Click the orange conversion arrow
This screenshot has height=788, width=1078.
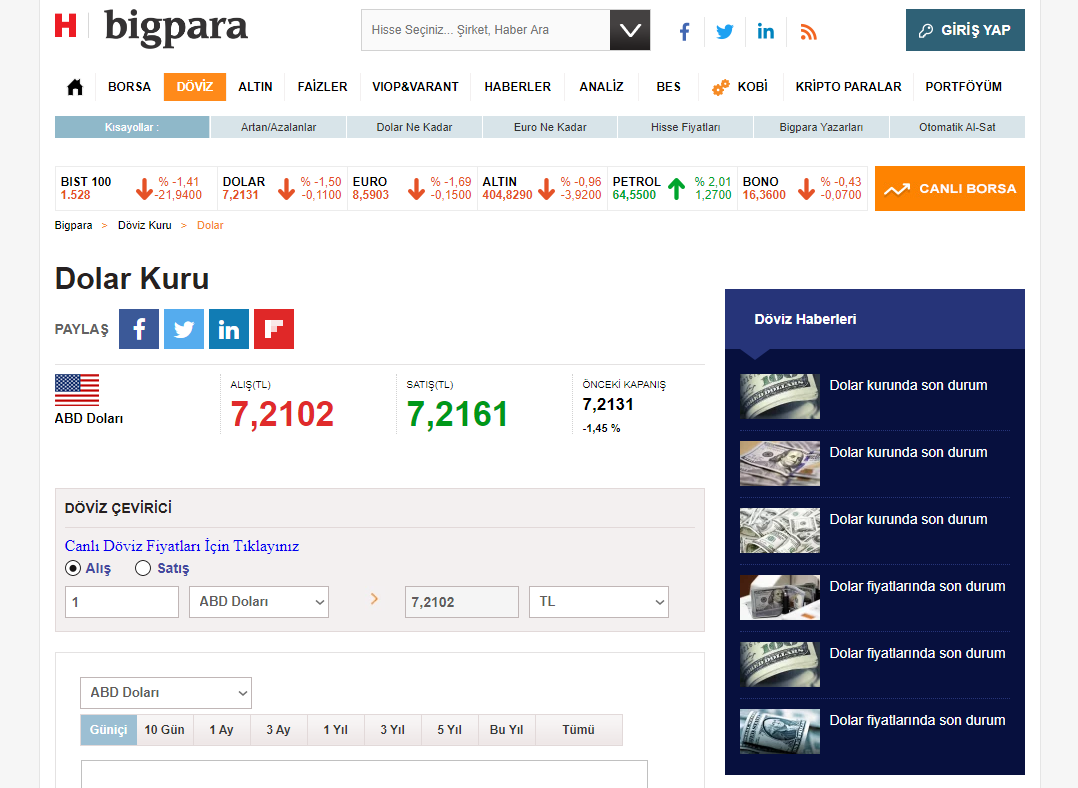tap(374, 599)
